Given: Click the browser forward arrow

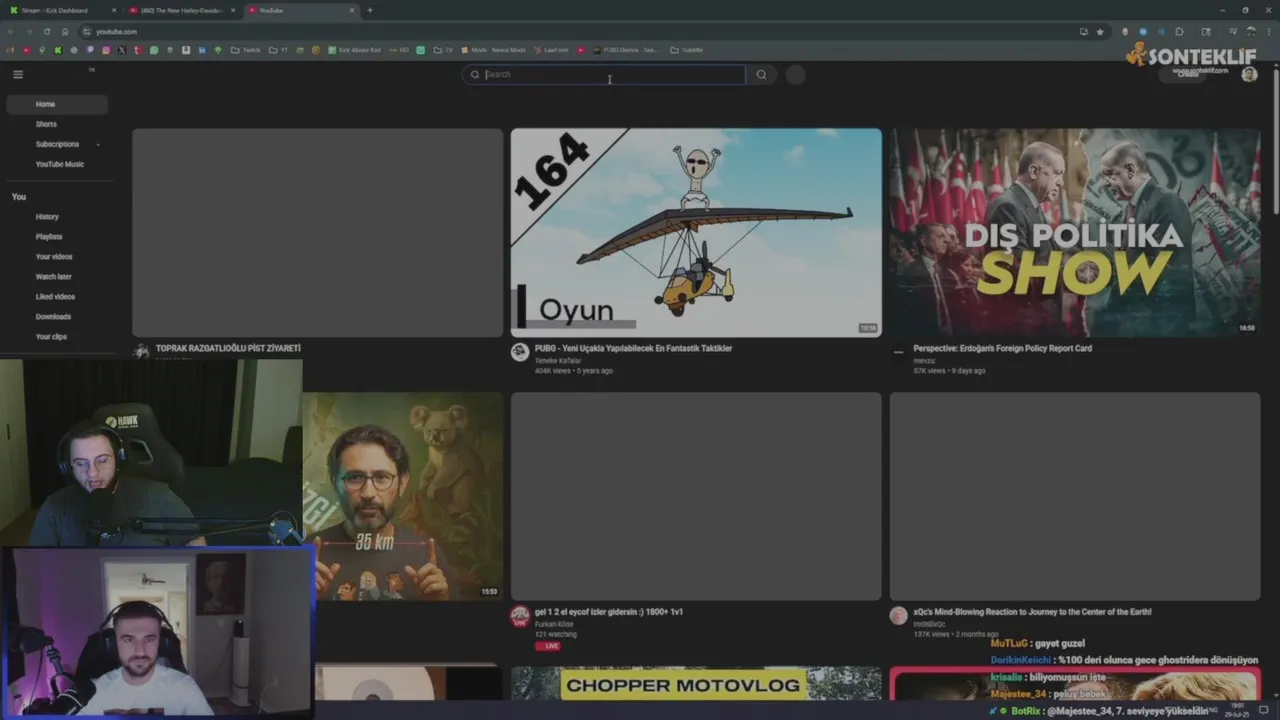Looking at the screenshot, I should coord(28,32).
